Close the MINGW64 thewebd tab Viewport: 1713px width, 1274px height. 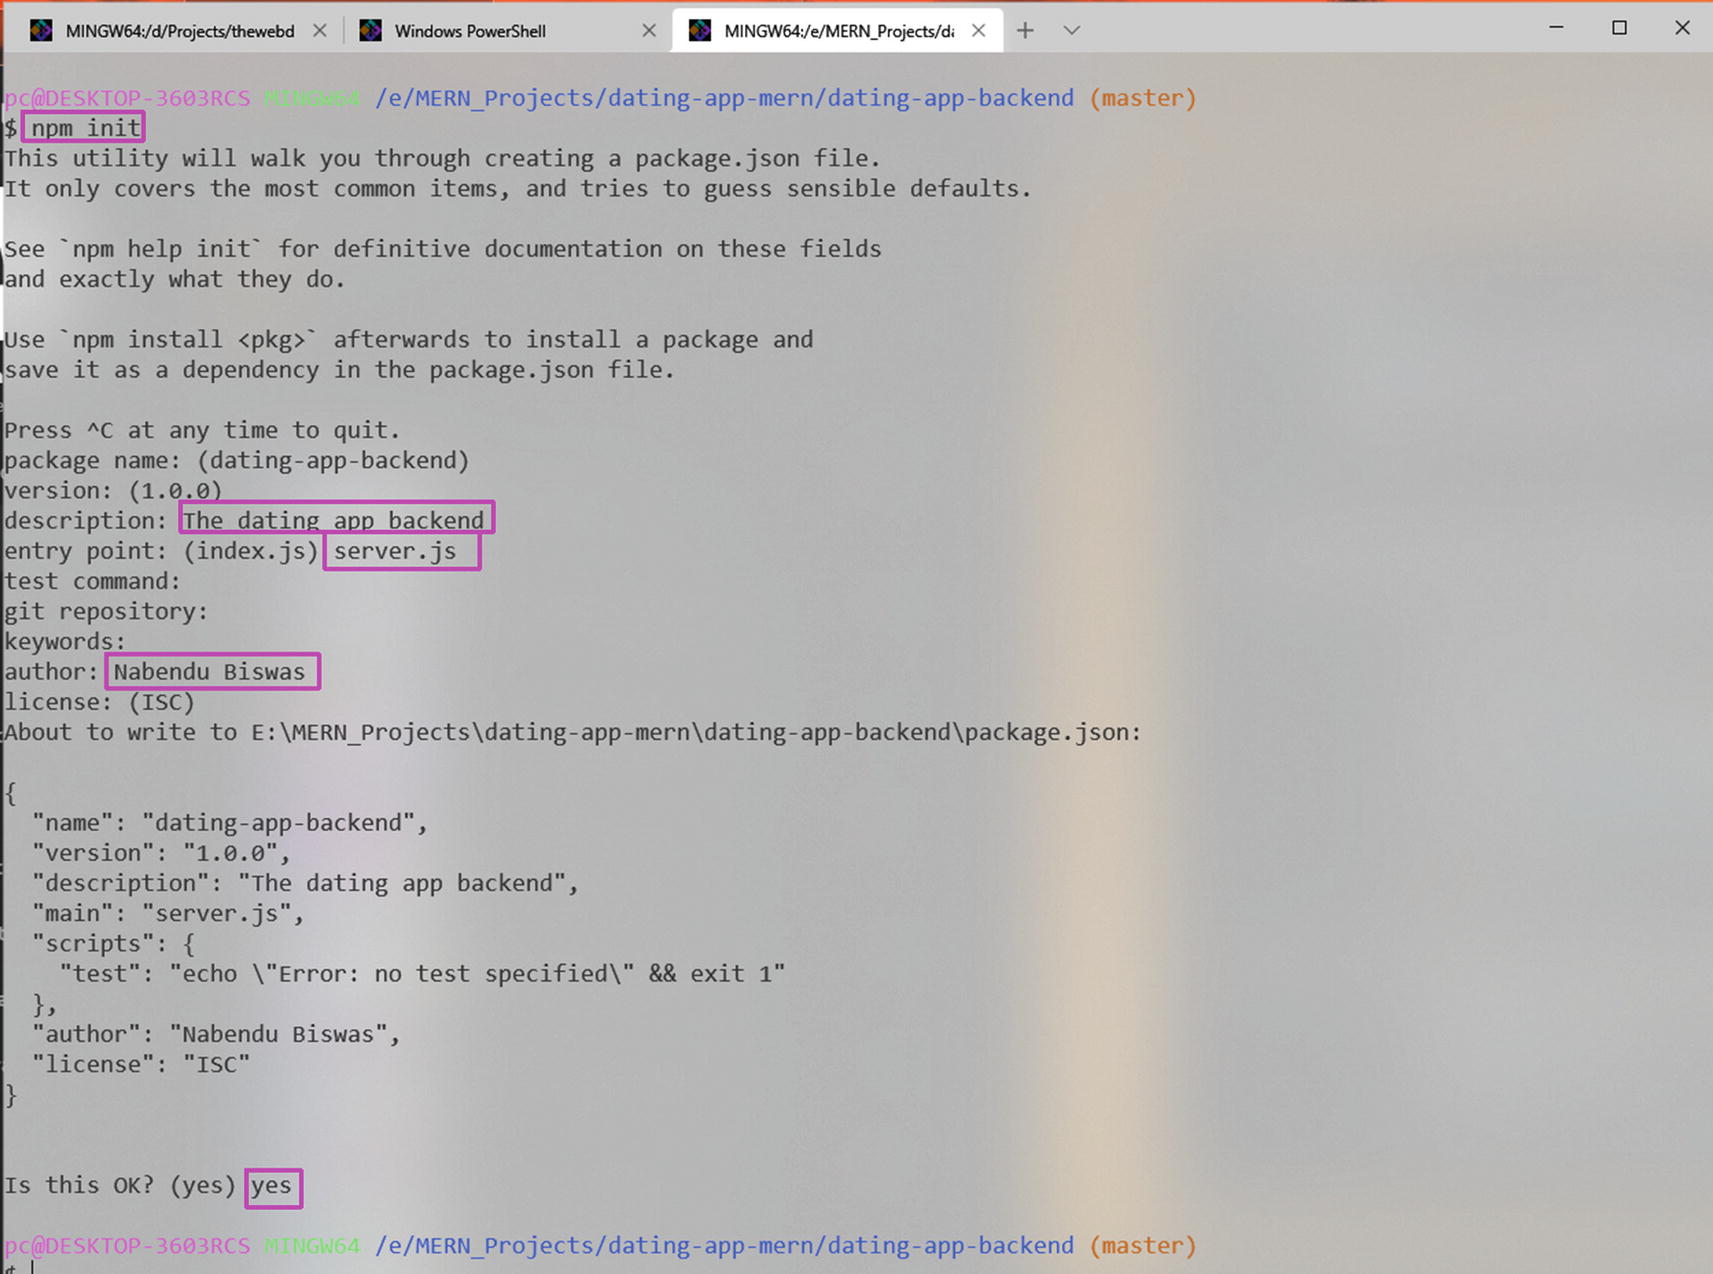coord(319,31)
